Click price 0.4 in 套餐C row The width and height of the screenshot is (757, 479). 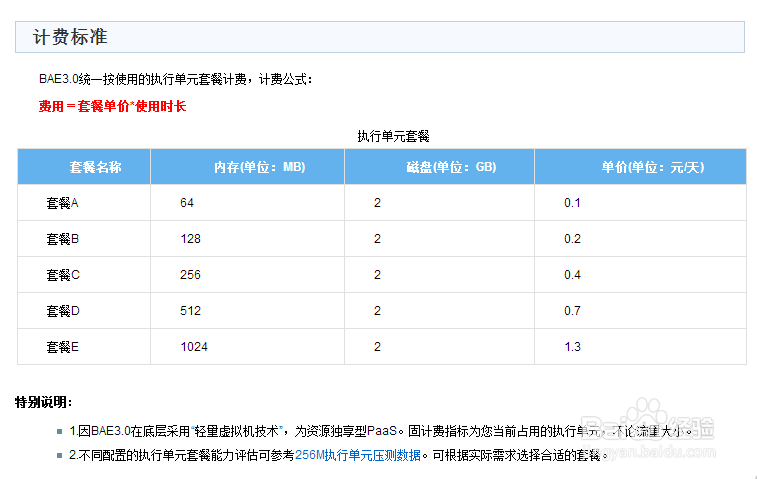(x=572, y=275)
